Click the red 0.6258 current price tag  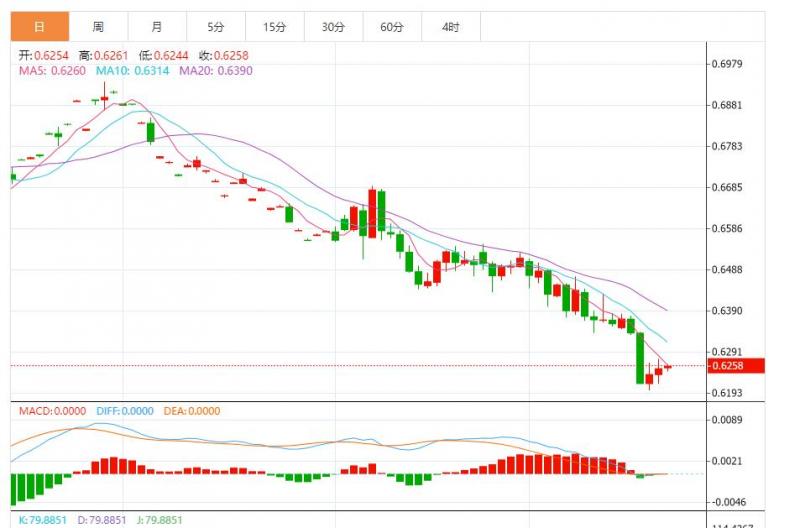736,366
